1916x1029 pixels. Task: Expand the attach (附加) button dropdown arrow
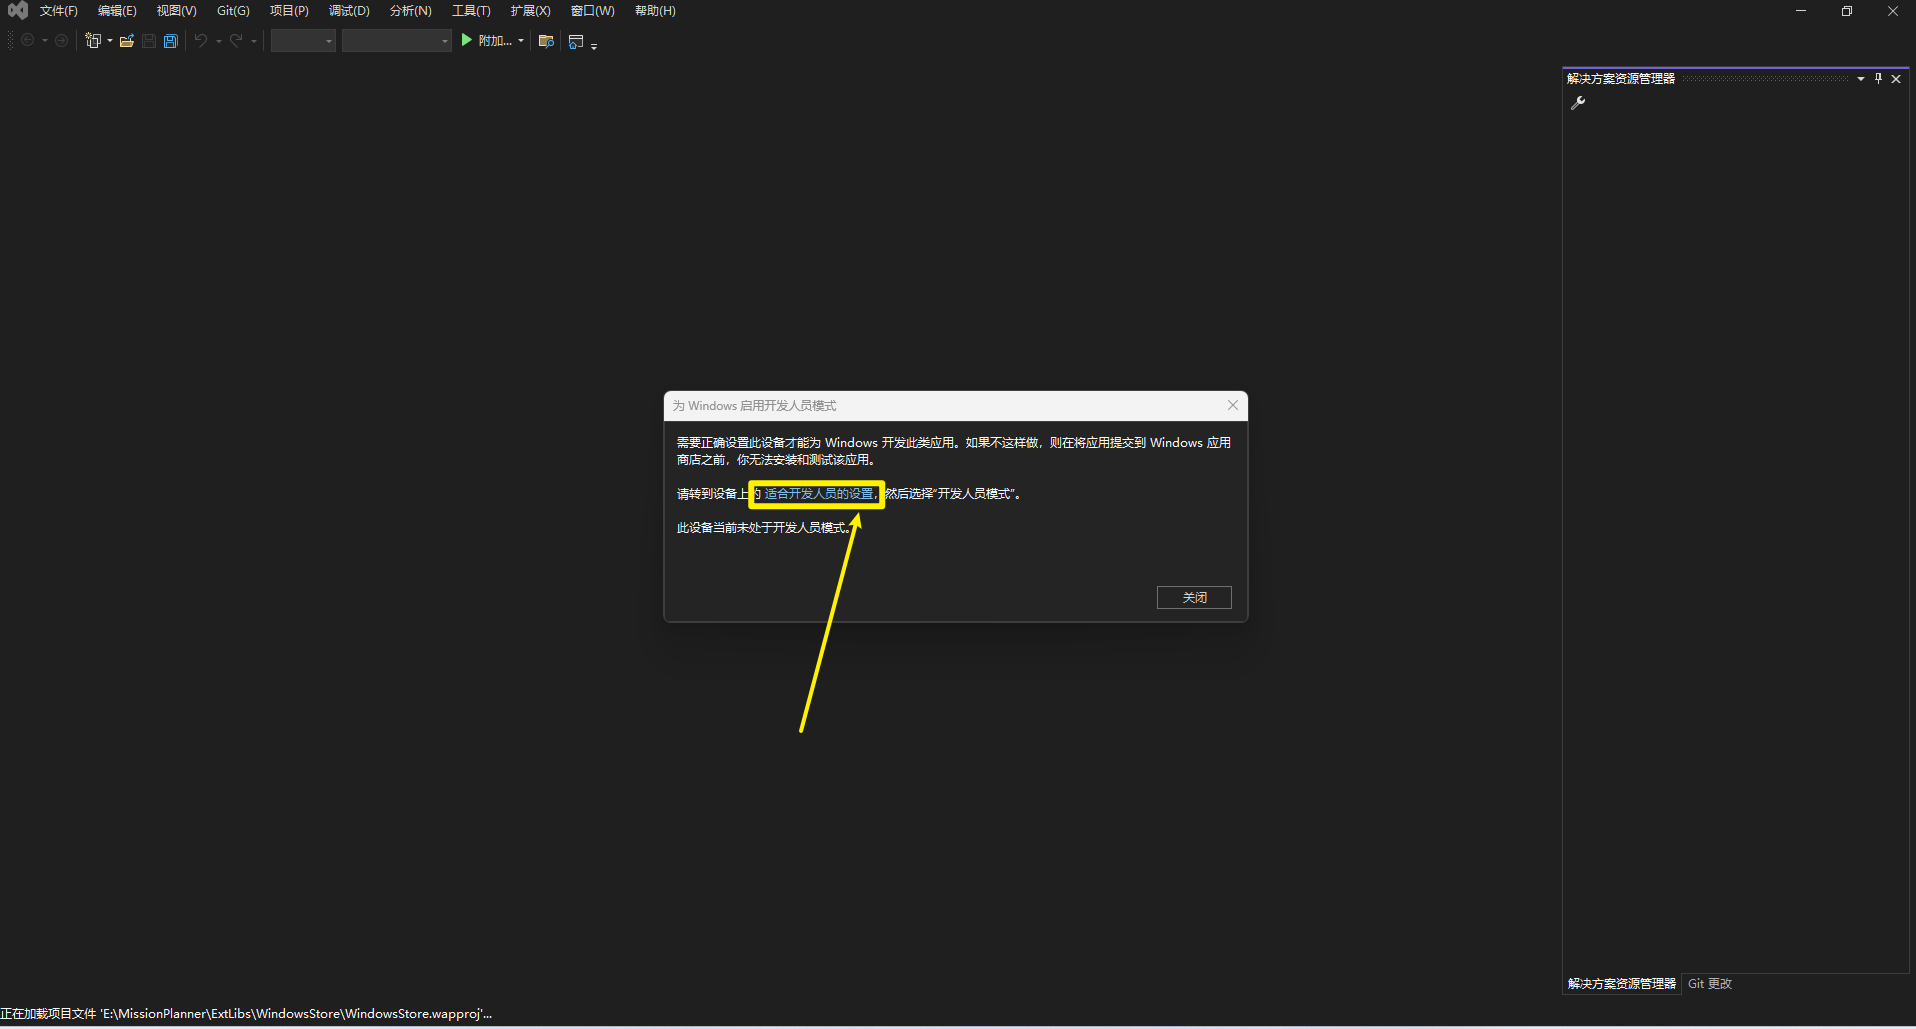[521, 41]
